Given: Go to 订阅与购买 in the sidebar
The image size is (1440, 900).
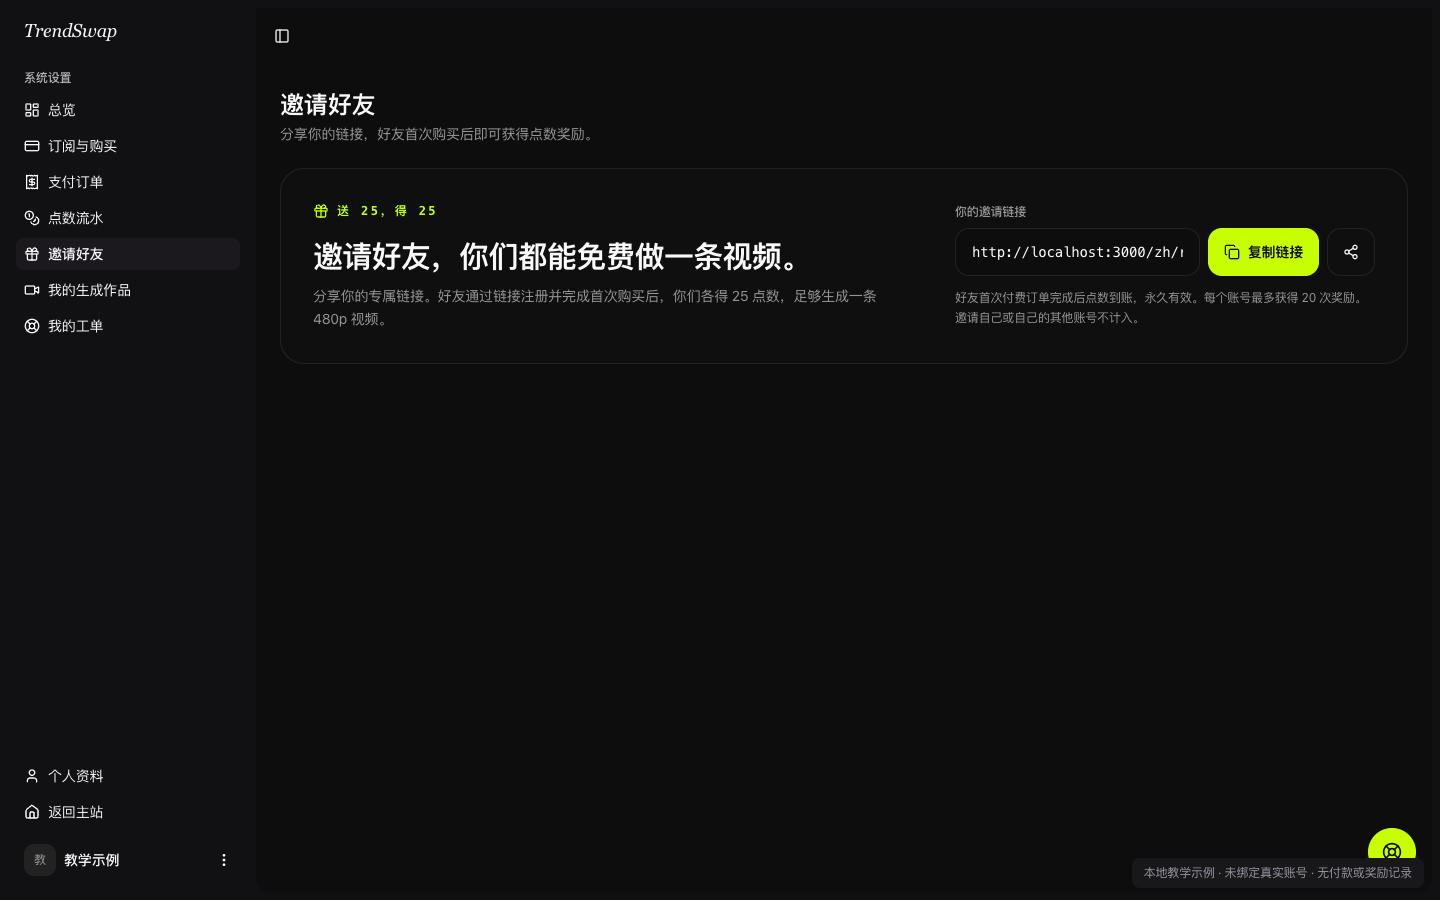Looking at the screenshot, I should [x=128, y=146].
